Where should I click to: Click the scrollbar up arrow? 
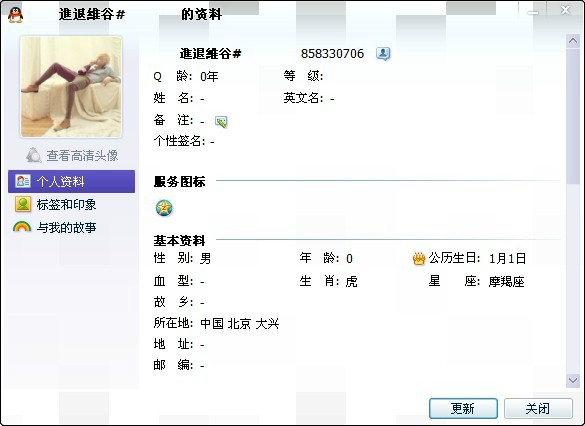(573, 41)
